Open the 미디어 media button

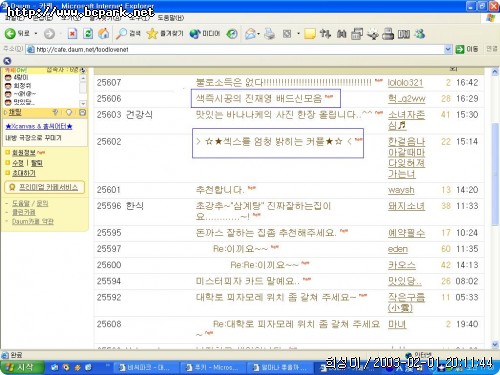pos(205,33)
